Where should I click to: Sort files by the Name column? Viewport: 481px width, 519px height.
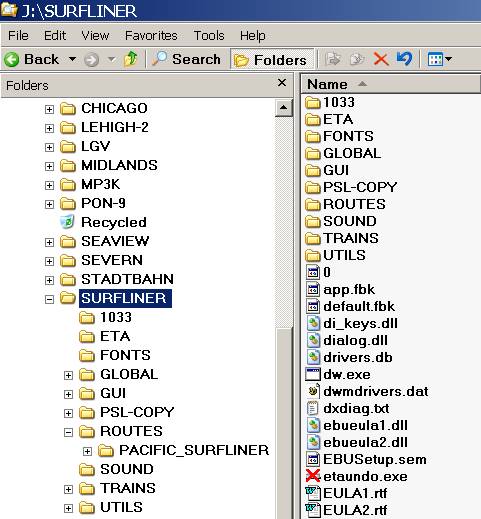(x=391, y=84)
